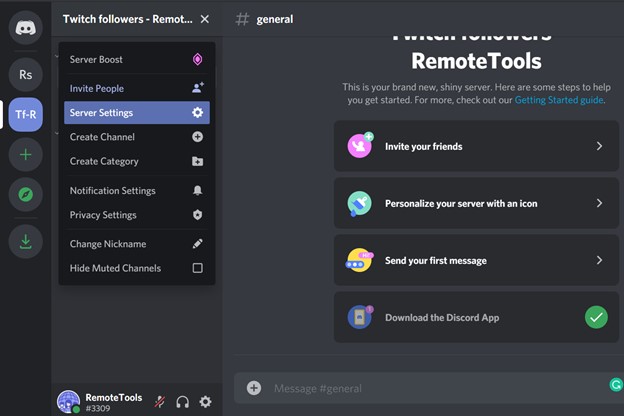This screenshot has height=416, width=624.
Task: Expand Send your first message chevron
Action: click(x=599, y=260)
